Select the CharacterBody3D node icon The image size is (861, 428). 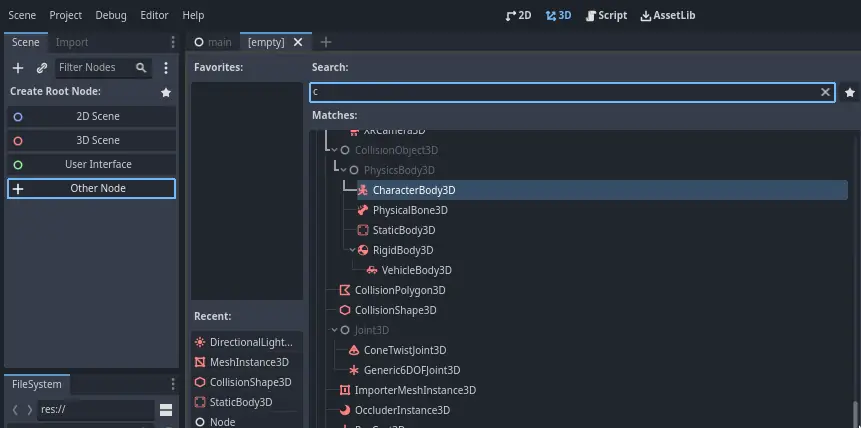click(363, 190)
